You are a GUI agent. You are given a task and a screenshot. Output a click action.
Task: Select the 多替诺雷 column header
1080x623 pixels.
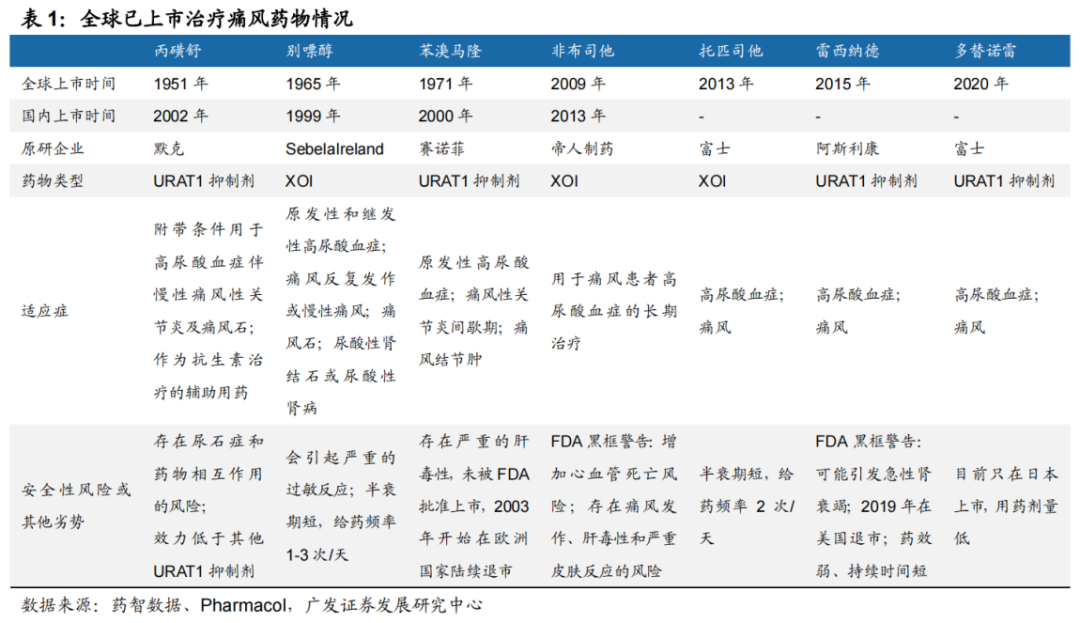986,51
